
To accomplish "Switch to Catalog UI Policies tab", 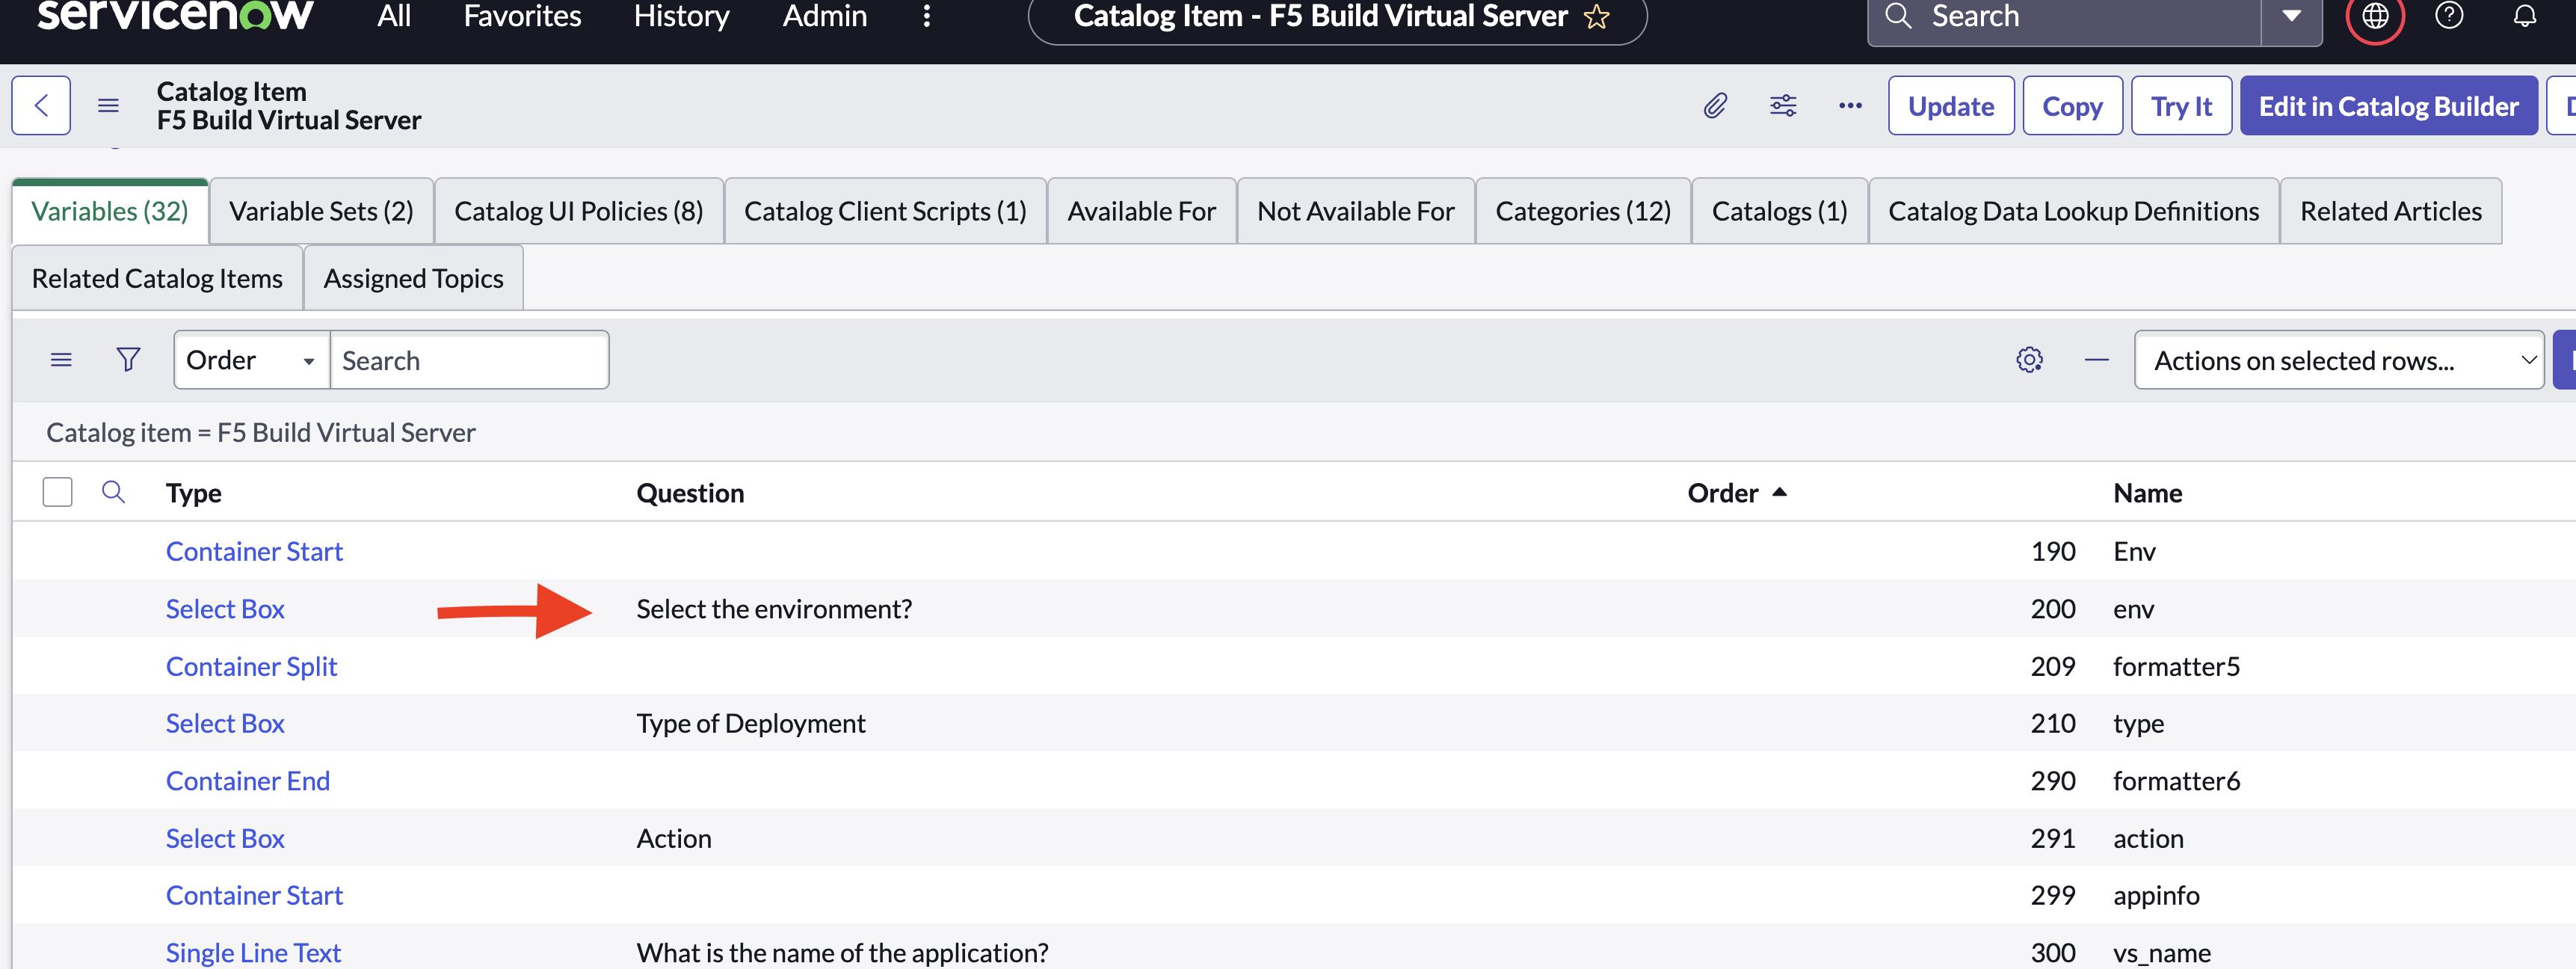I will [x=578, y=211].
